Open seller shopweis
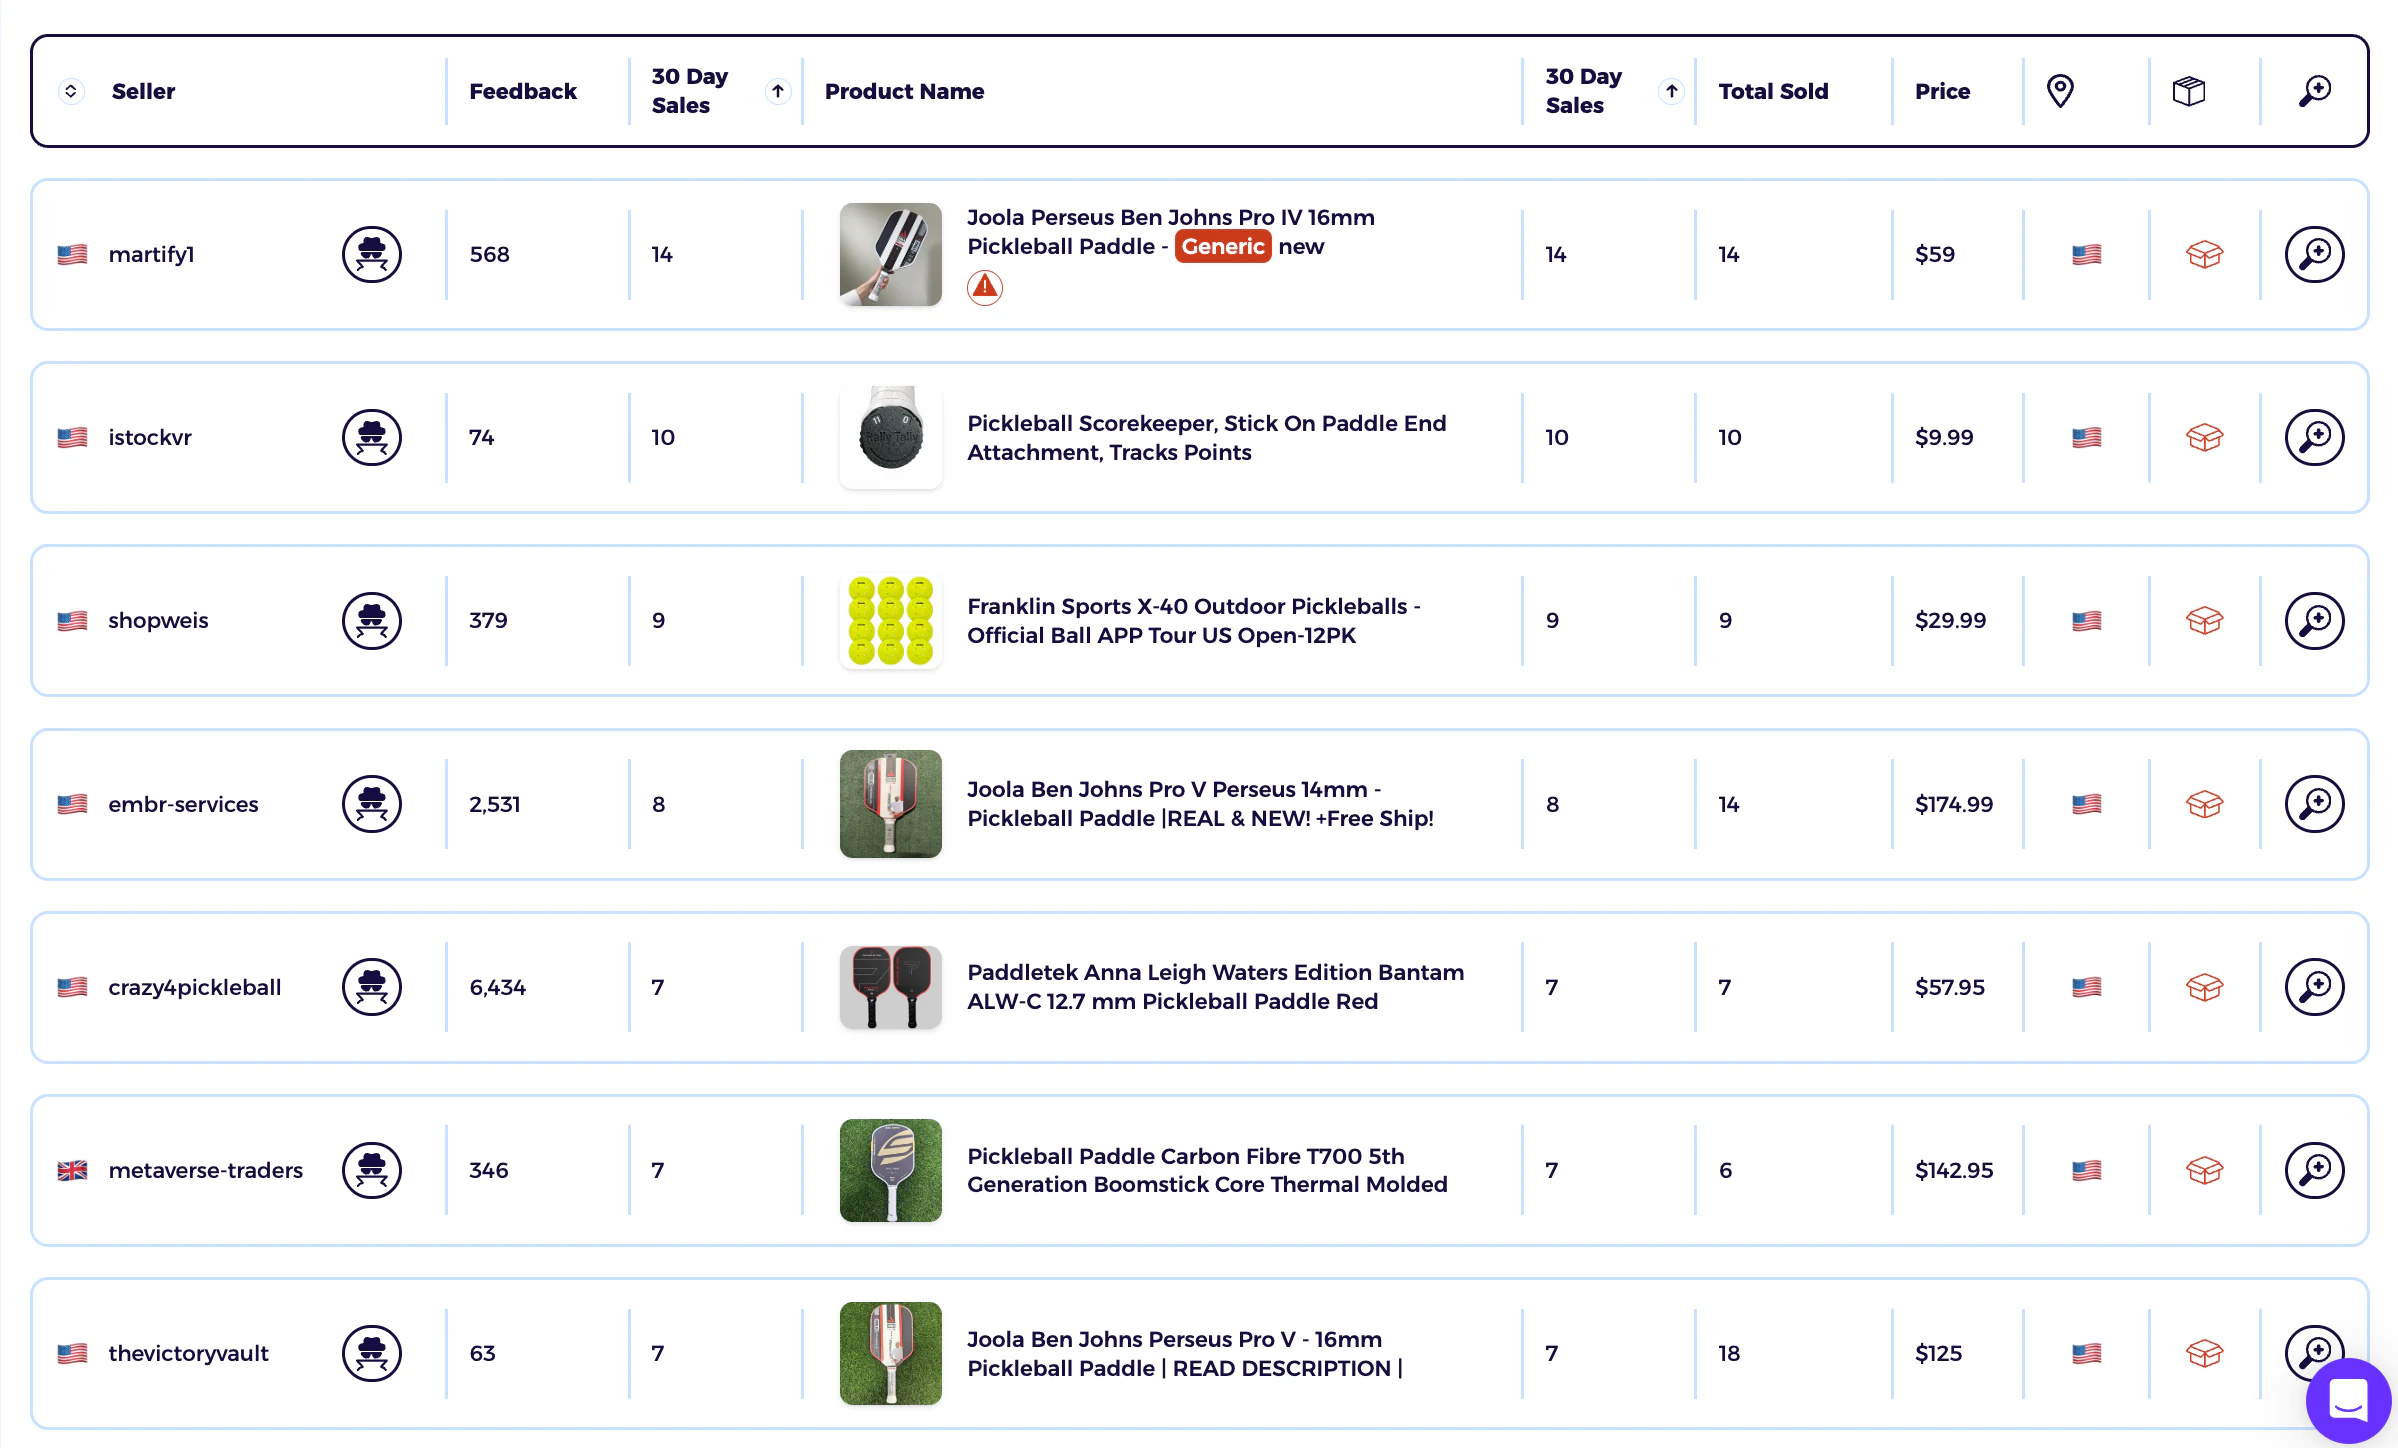This screenshot has width=2398, height=1448. click(158, 620)
